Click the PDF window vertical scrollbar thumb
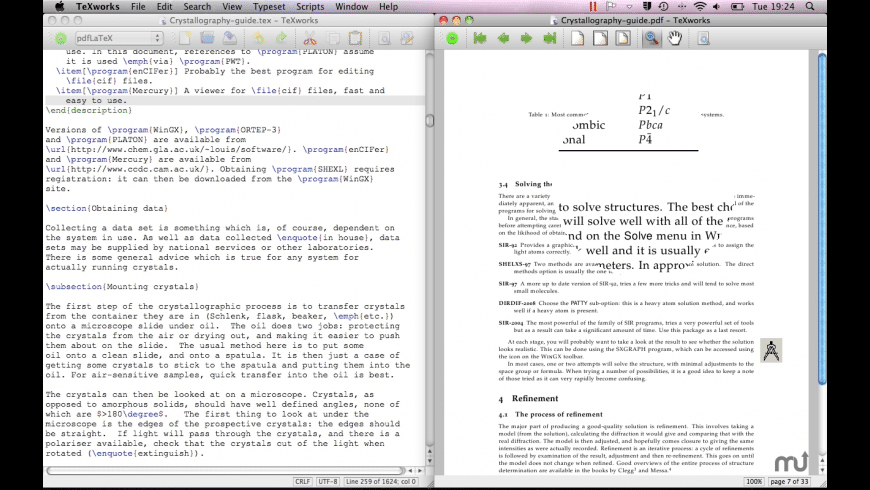The width and height of the screenshot is (870, 490). click(x=822, y=218)
